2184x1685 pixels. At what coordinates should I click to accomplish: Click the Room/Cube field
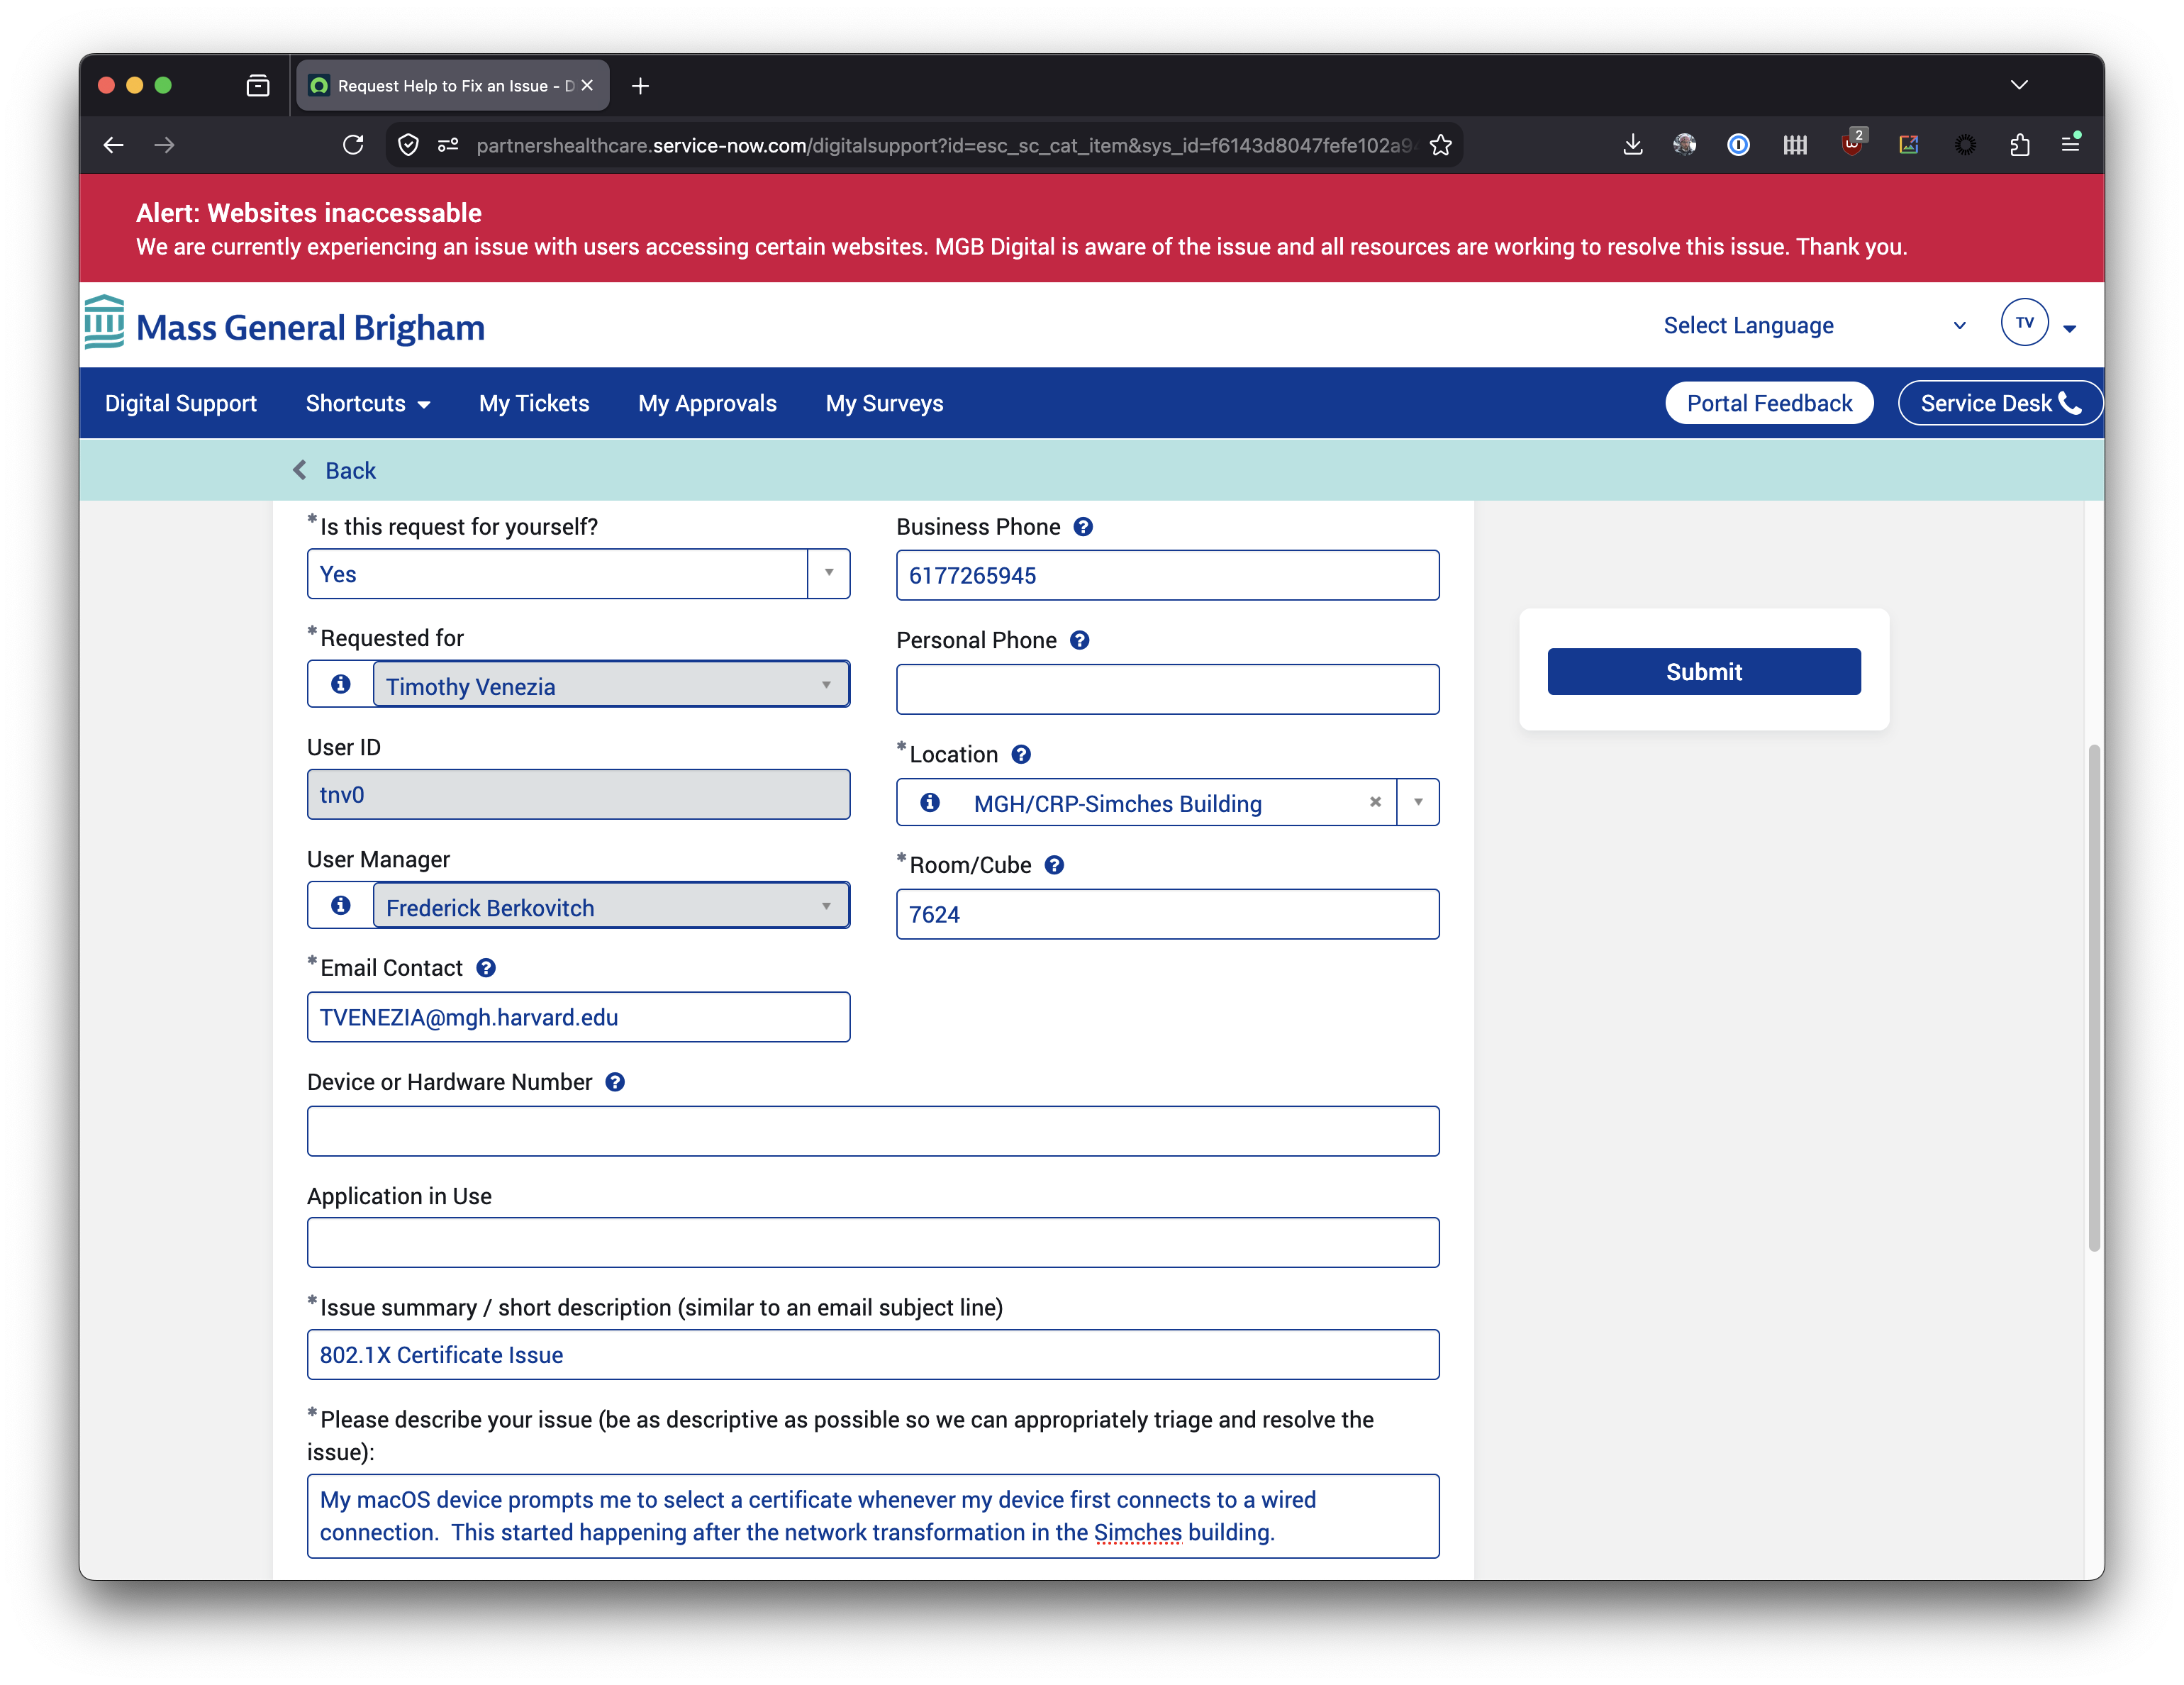pos(1167,914)
